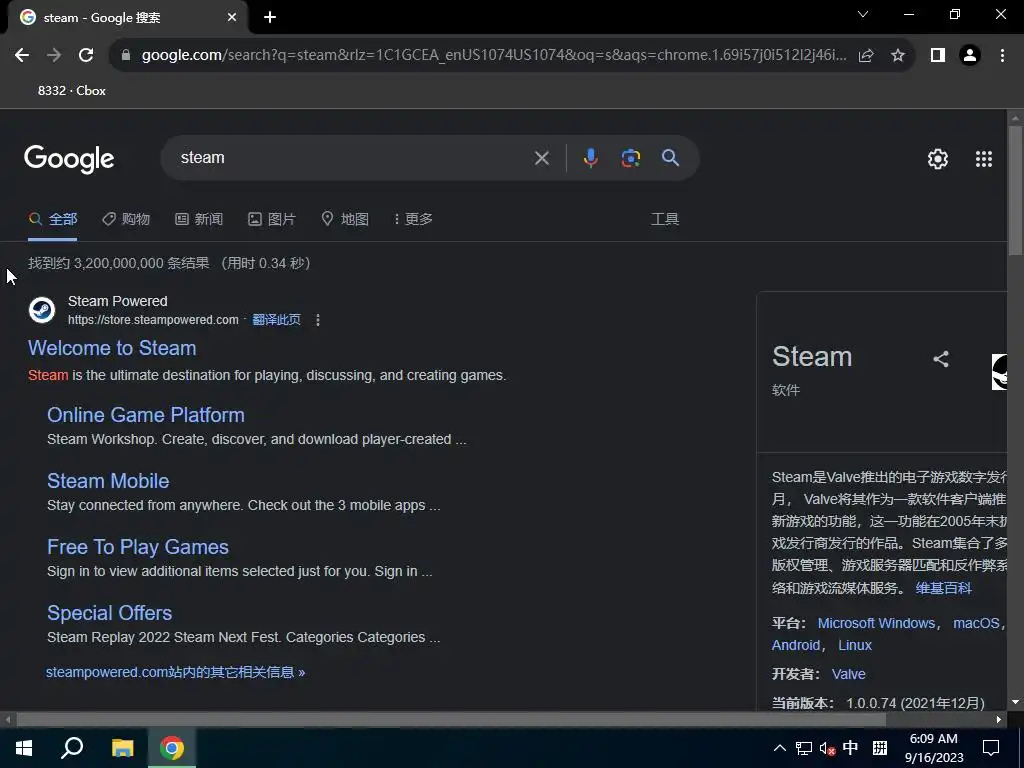Expand the 更多 menu
Image resolution: width=1024 pixels, height=768 pixels.
click(x=413, y=219)
